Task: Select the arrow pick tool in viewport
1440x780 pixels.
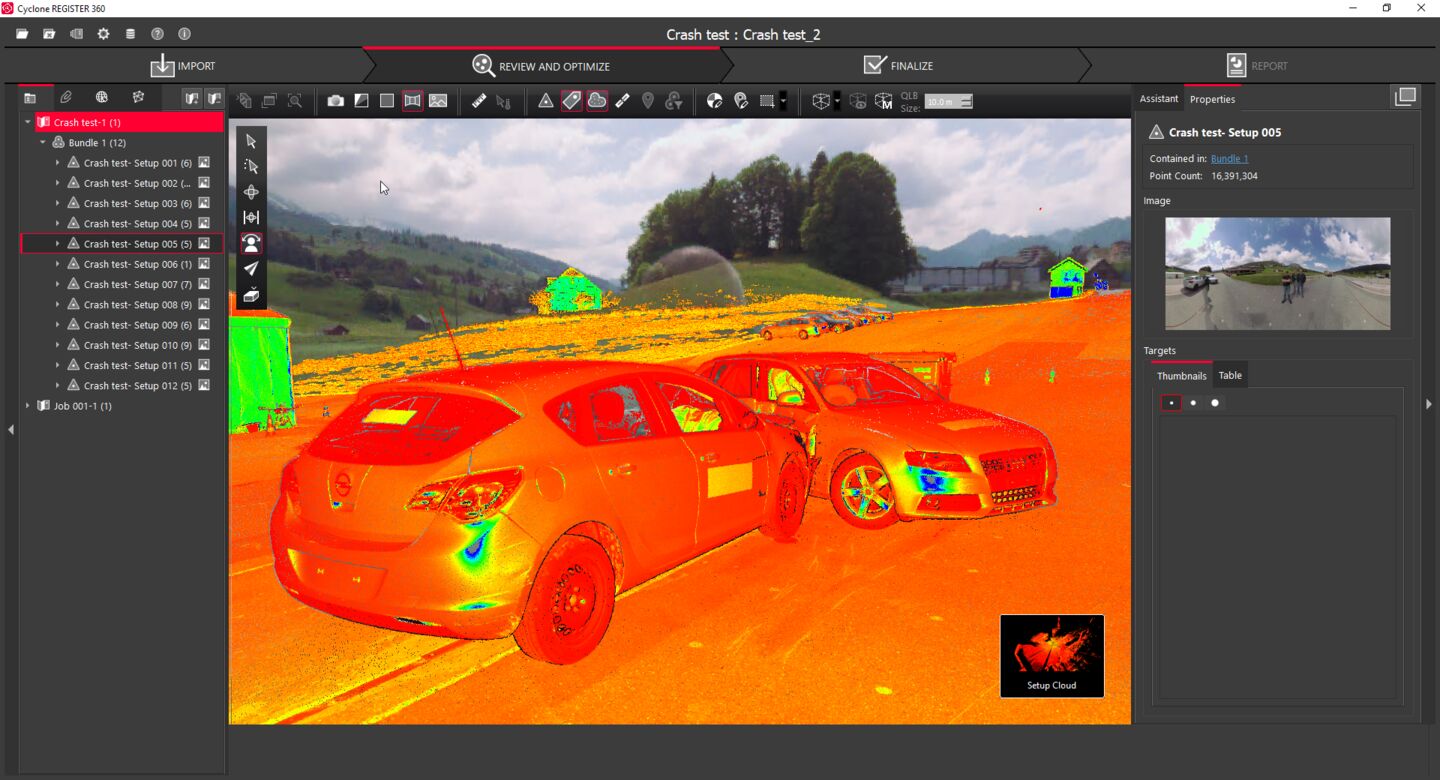Action: click(x=251, y=141)
